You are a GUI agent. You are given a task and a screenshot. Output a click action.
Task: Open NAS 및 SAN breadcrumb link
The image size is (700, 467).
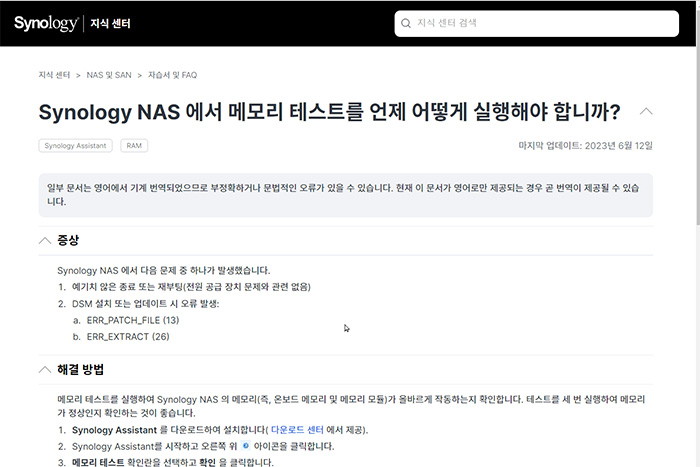click(109, 75)
